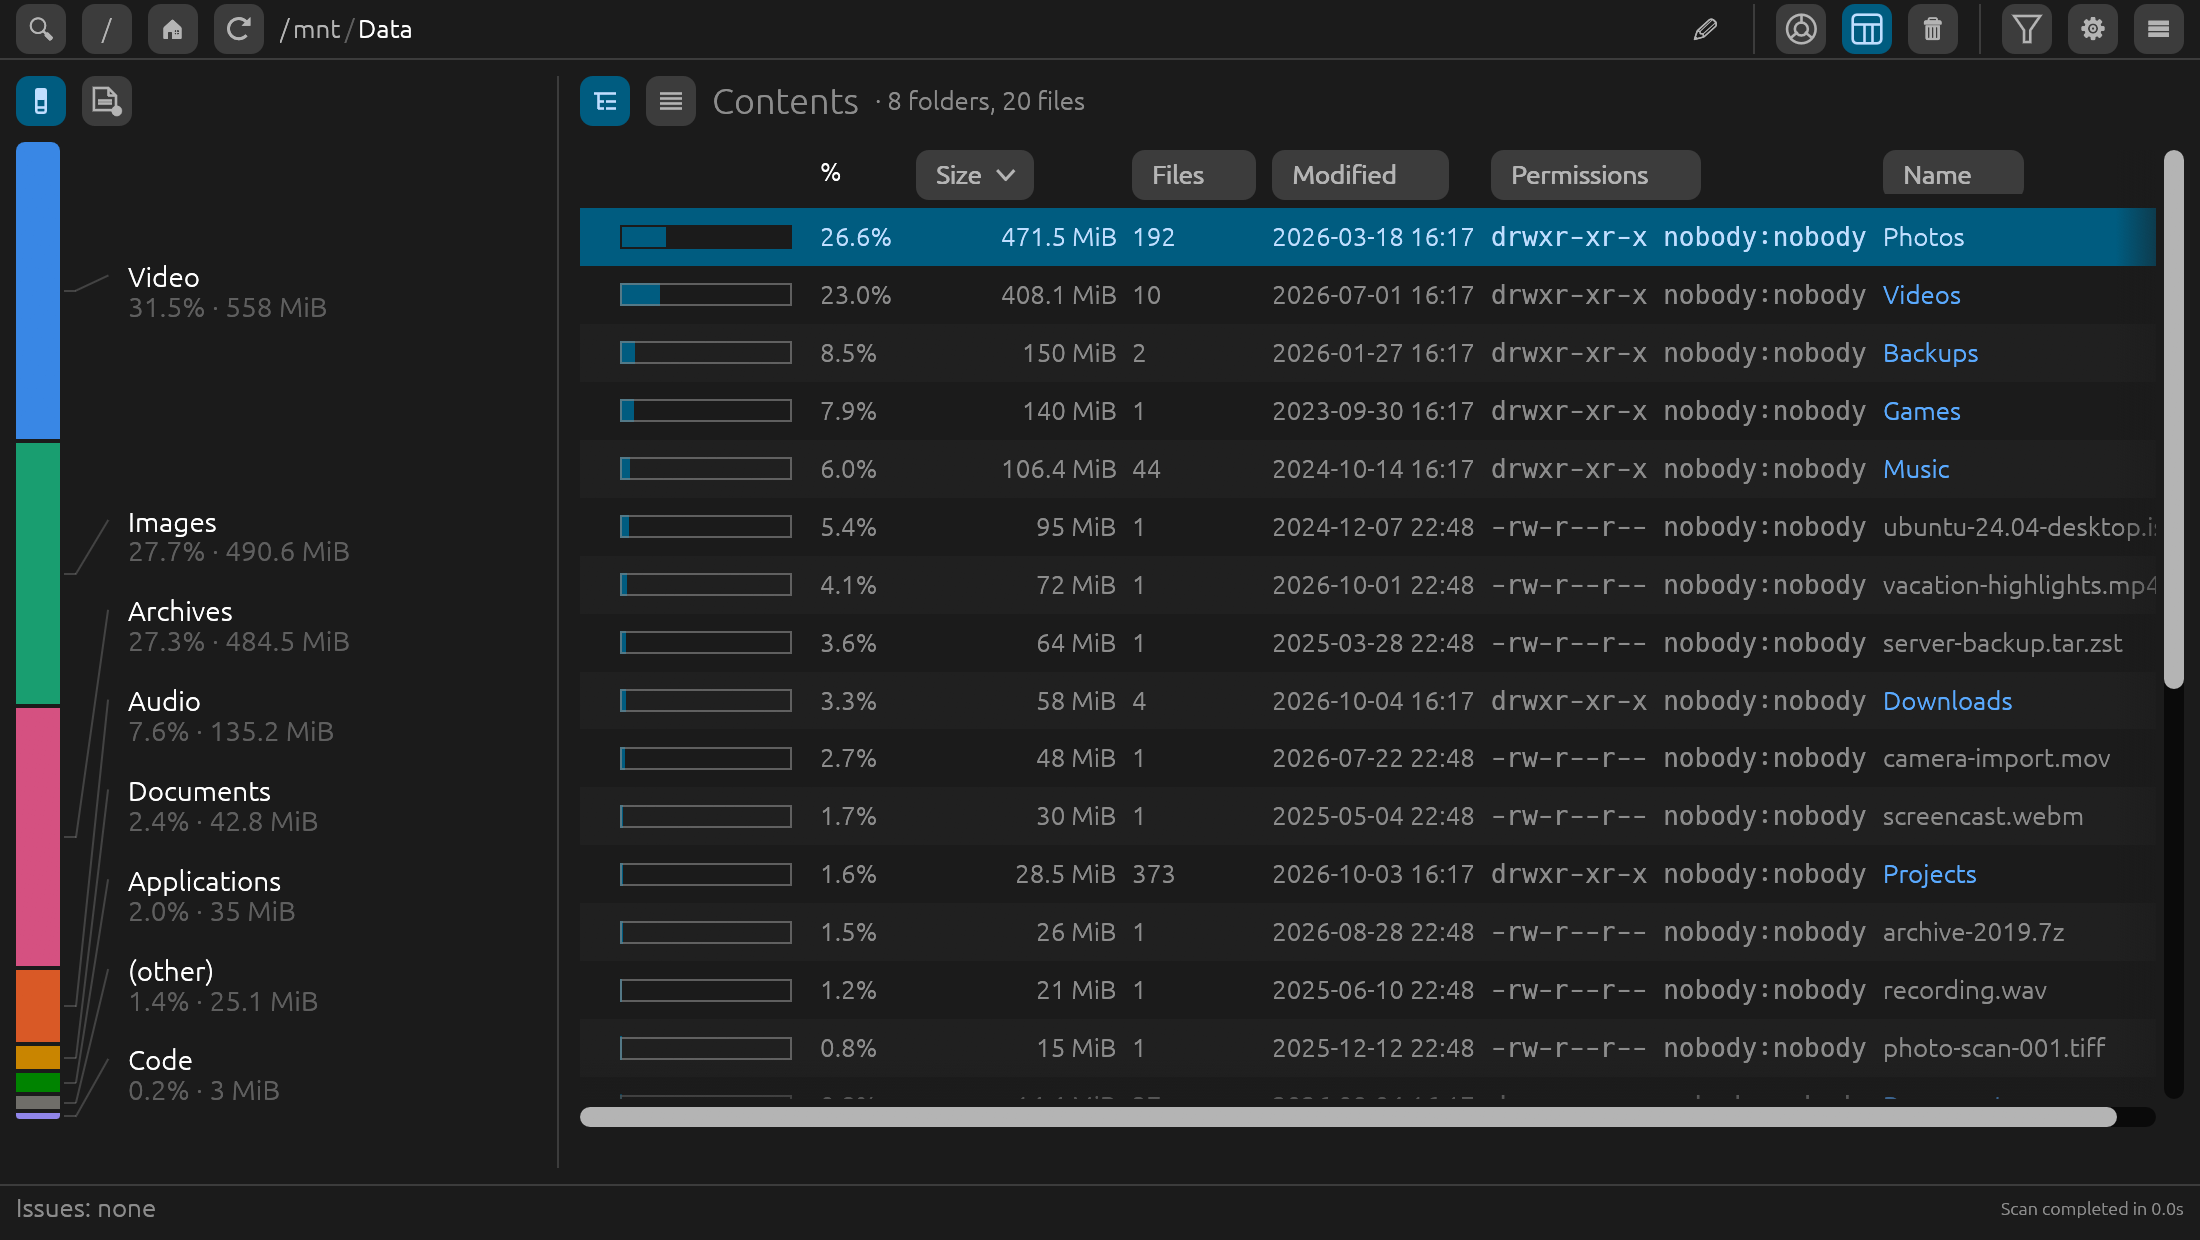The image size is (2200, 1240).
Task: Open the ring chart view icon
Action: click(1801, 29)
